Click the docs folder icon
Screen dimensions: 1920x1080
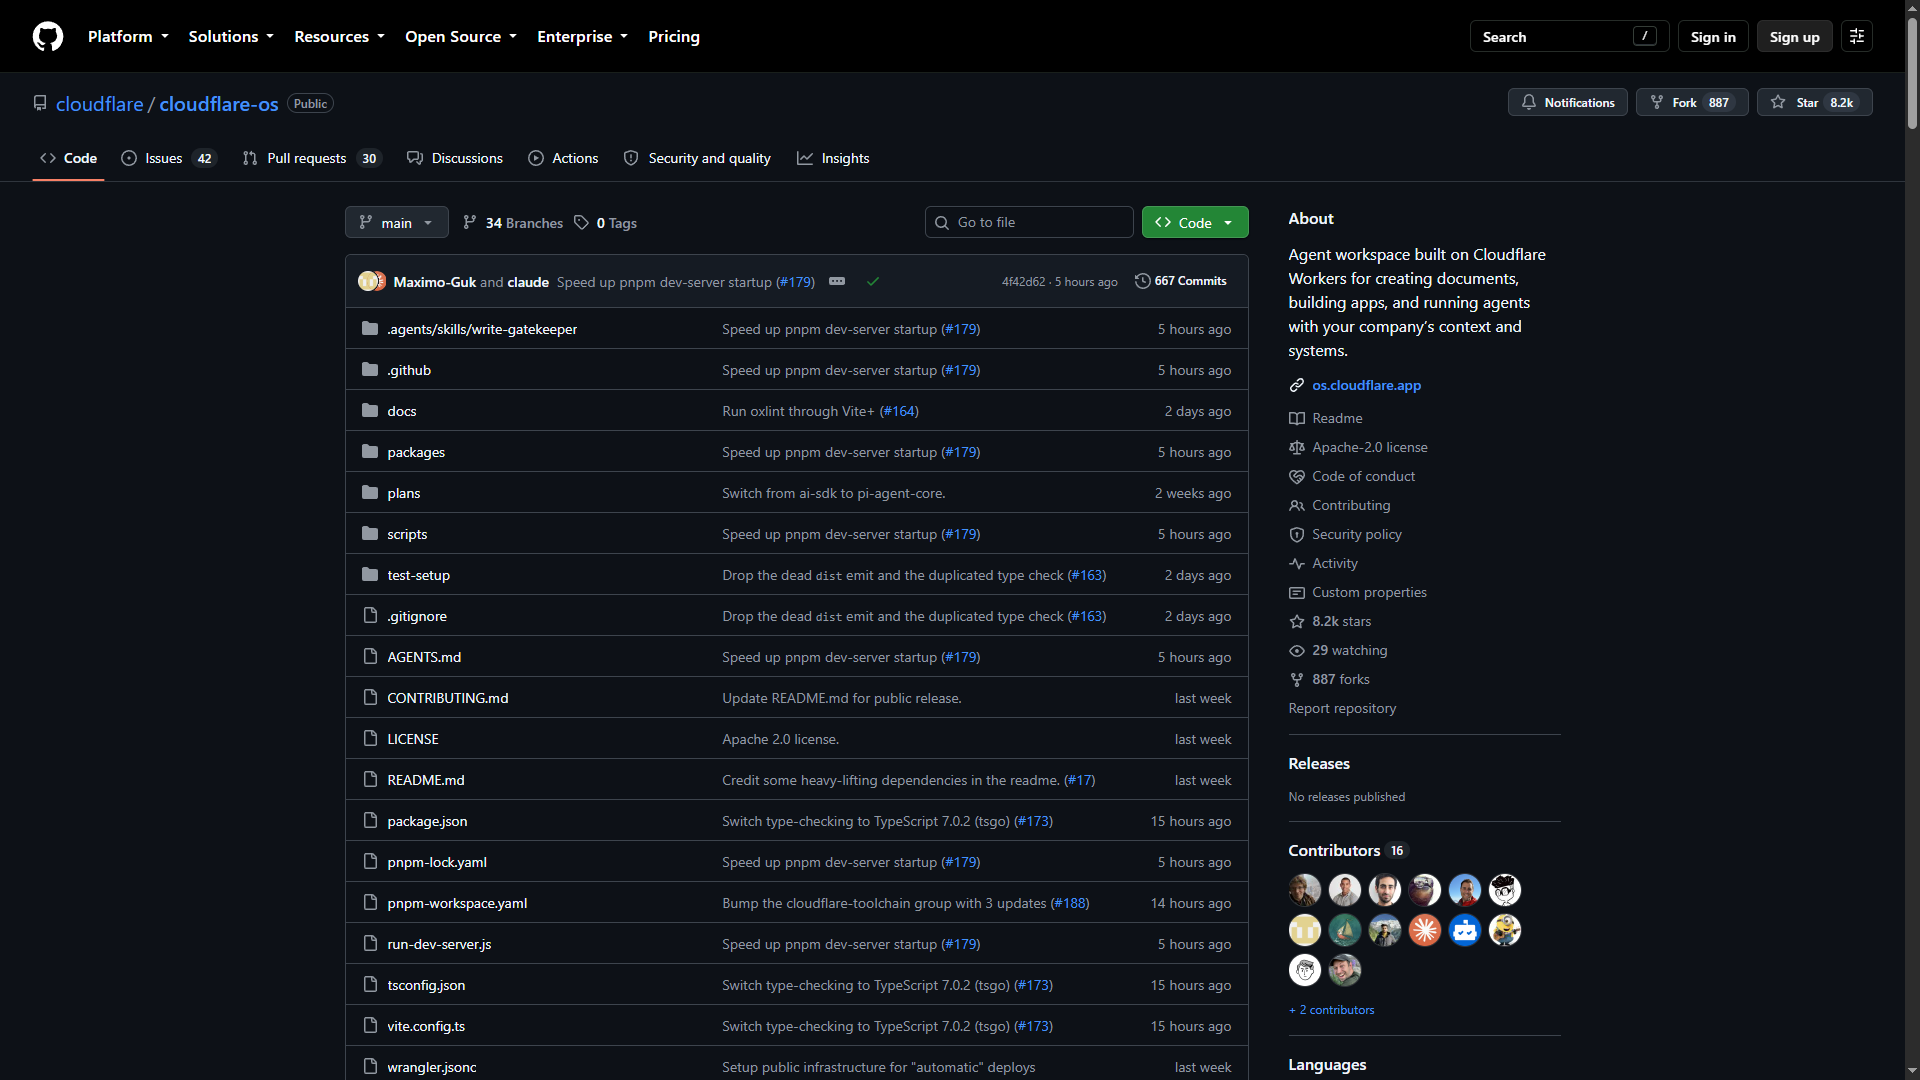tap(370, 411)
